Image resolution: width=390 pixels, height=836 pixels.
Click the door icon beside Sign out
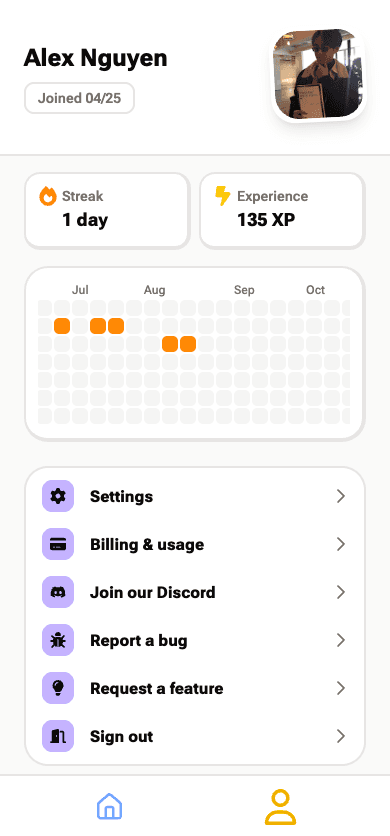pyautogui.click(x=58, y=736)
